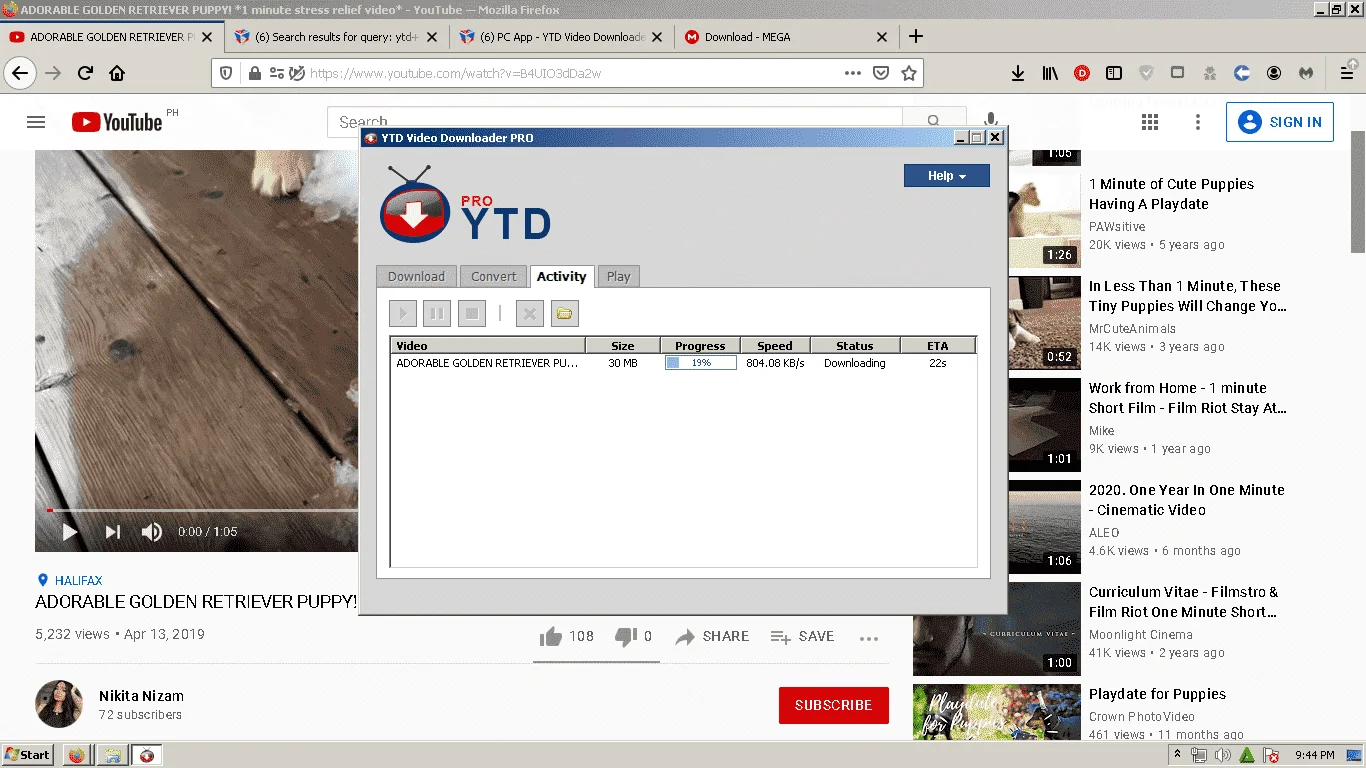Save video to playlist with SAVE
1366x768 pixels.
802,636
